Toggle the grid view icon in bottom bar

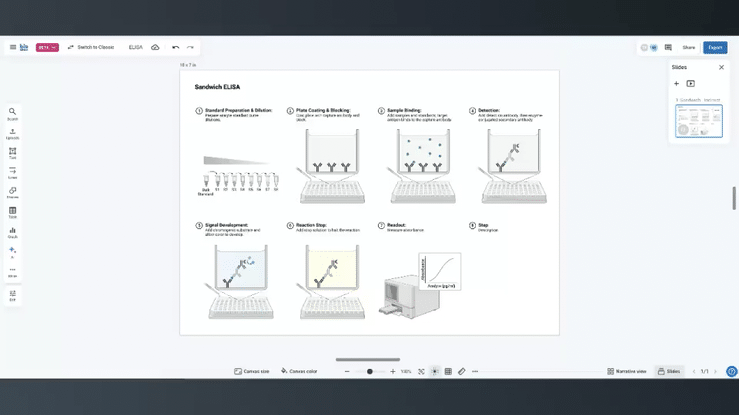tap(448, 371)
